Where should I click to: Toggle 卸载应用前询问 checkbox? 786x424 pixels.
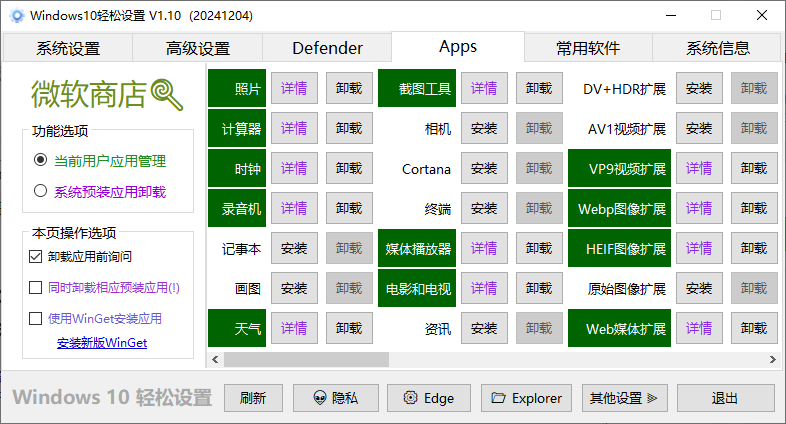tap(36, 257)
